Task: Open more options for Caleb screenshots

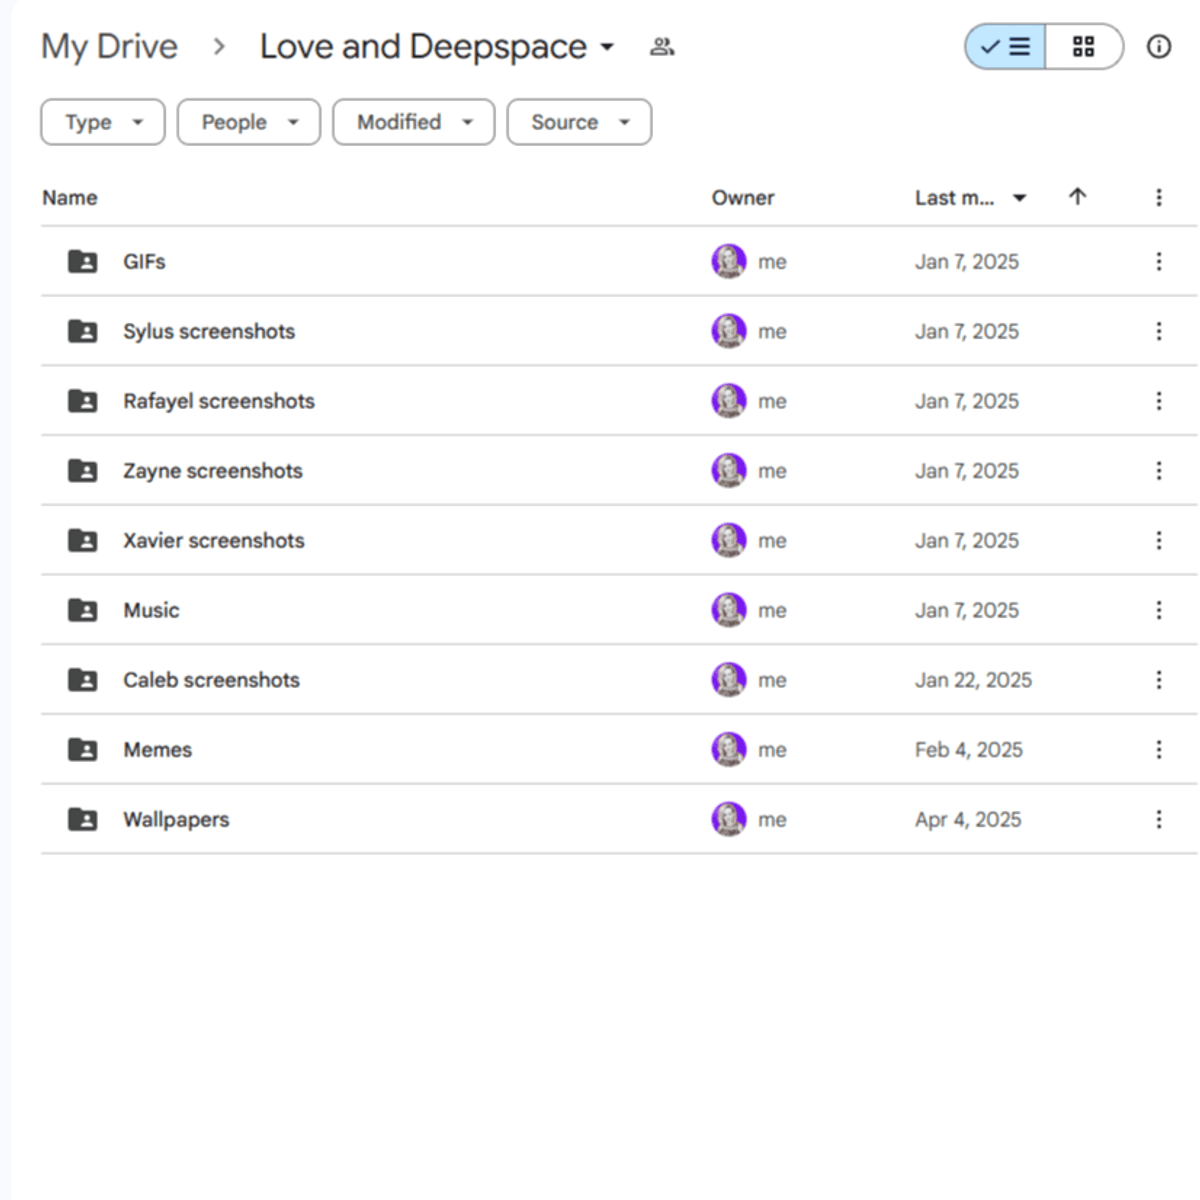Action: pos(1158,680)
